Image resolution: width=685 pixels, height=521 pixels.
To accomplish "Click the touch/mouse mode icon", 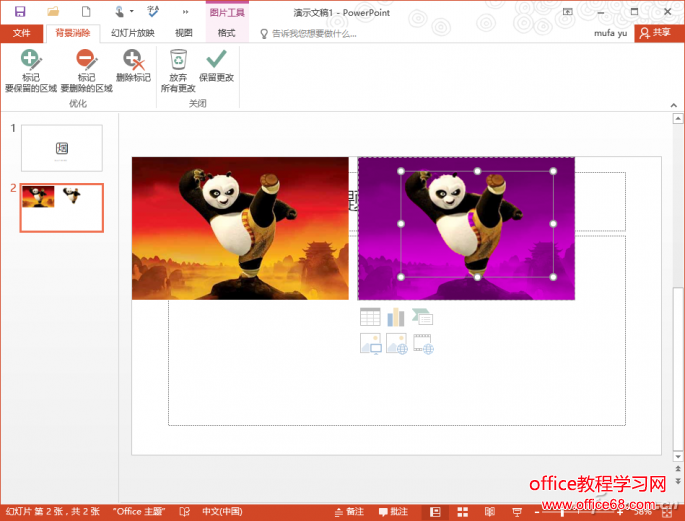I will pyautogui.click(x=119, y=12).
